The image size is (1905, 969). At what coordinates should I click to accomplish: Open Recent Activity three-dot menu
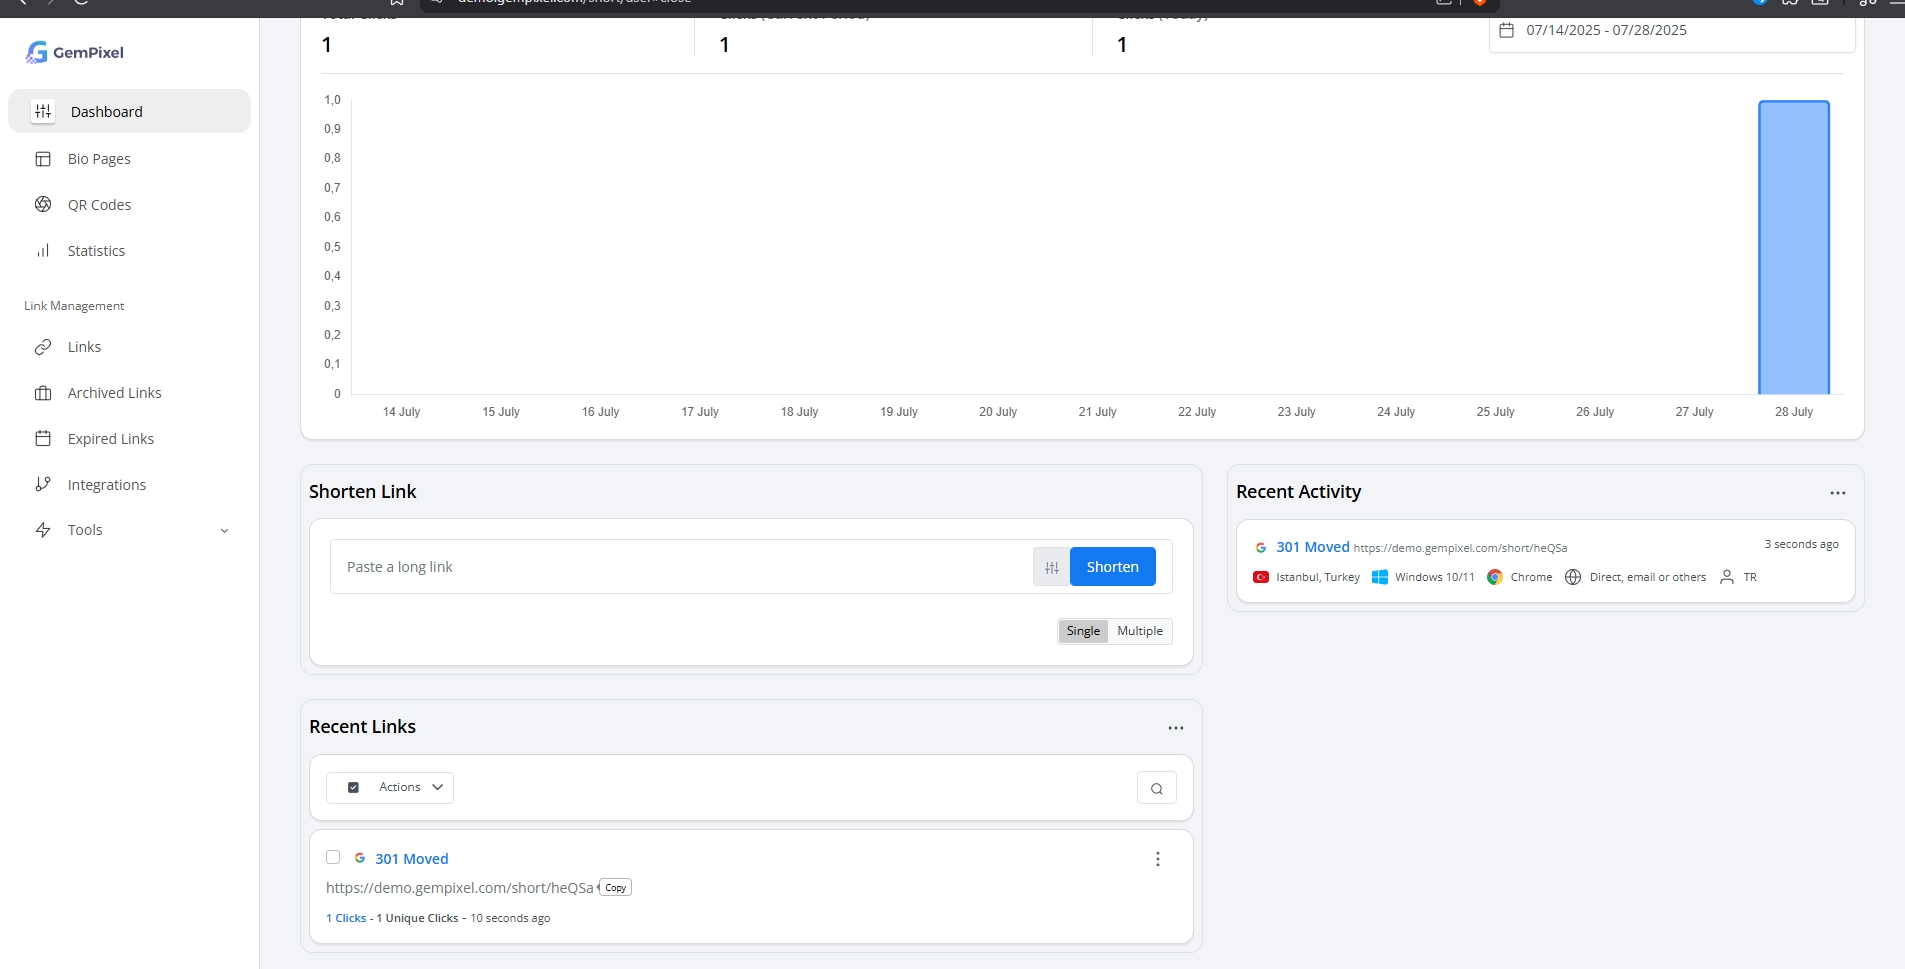(1838, 493)
